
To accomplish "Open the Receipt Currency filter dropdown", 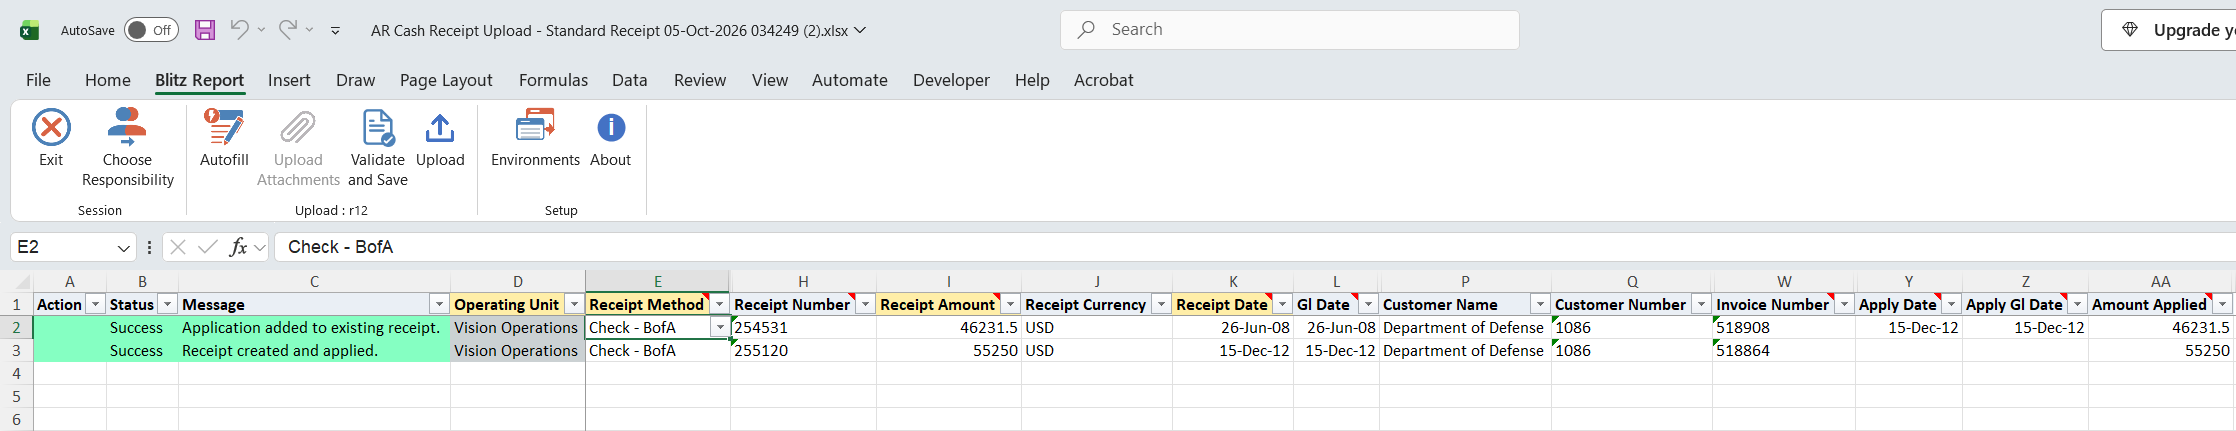I will tap(1161, 304).
